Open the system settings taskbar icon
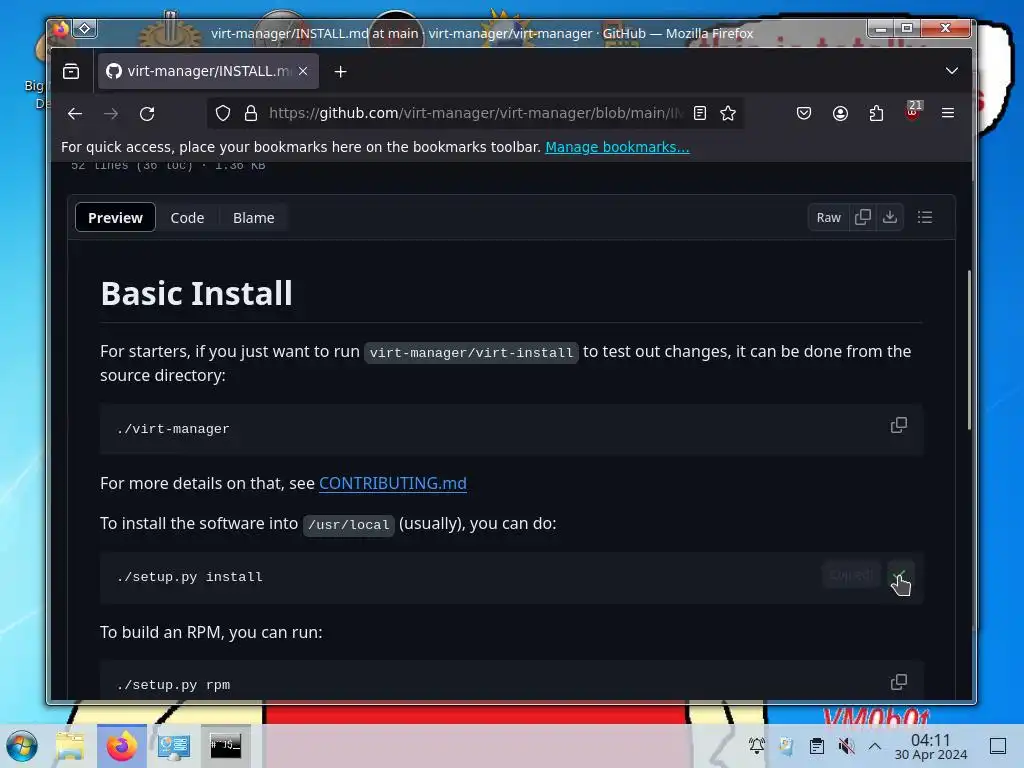The image size is (1024, 768). (x=174, y=746)
